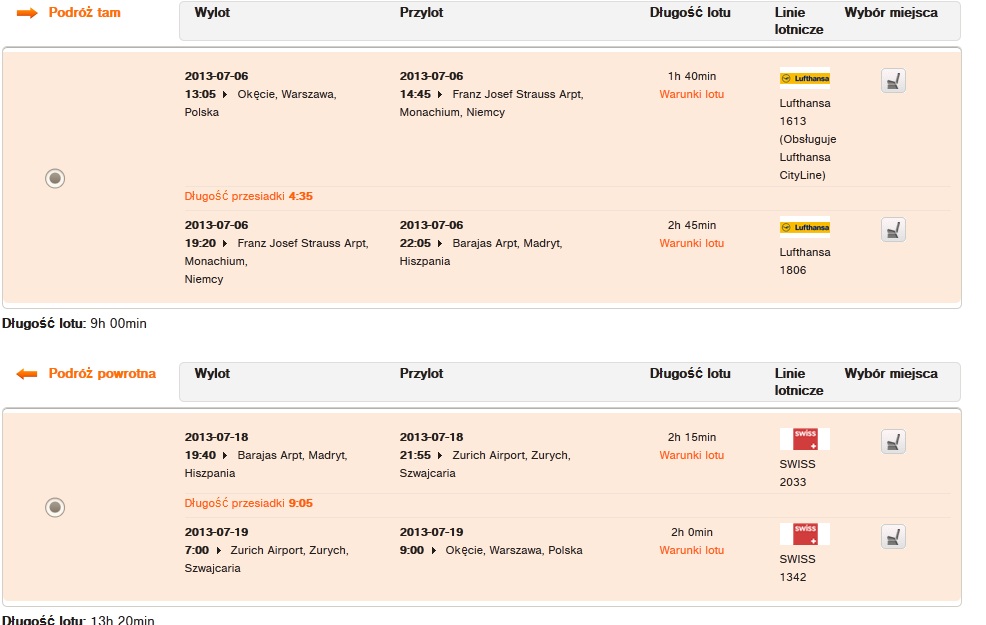This screenshot has width=986, height=625.
Task: Select the return SWISS itinerary radio button
Action: point(55,507)
